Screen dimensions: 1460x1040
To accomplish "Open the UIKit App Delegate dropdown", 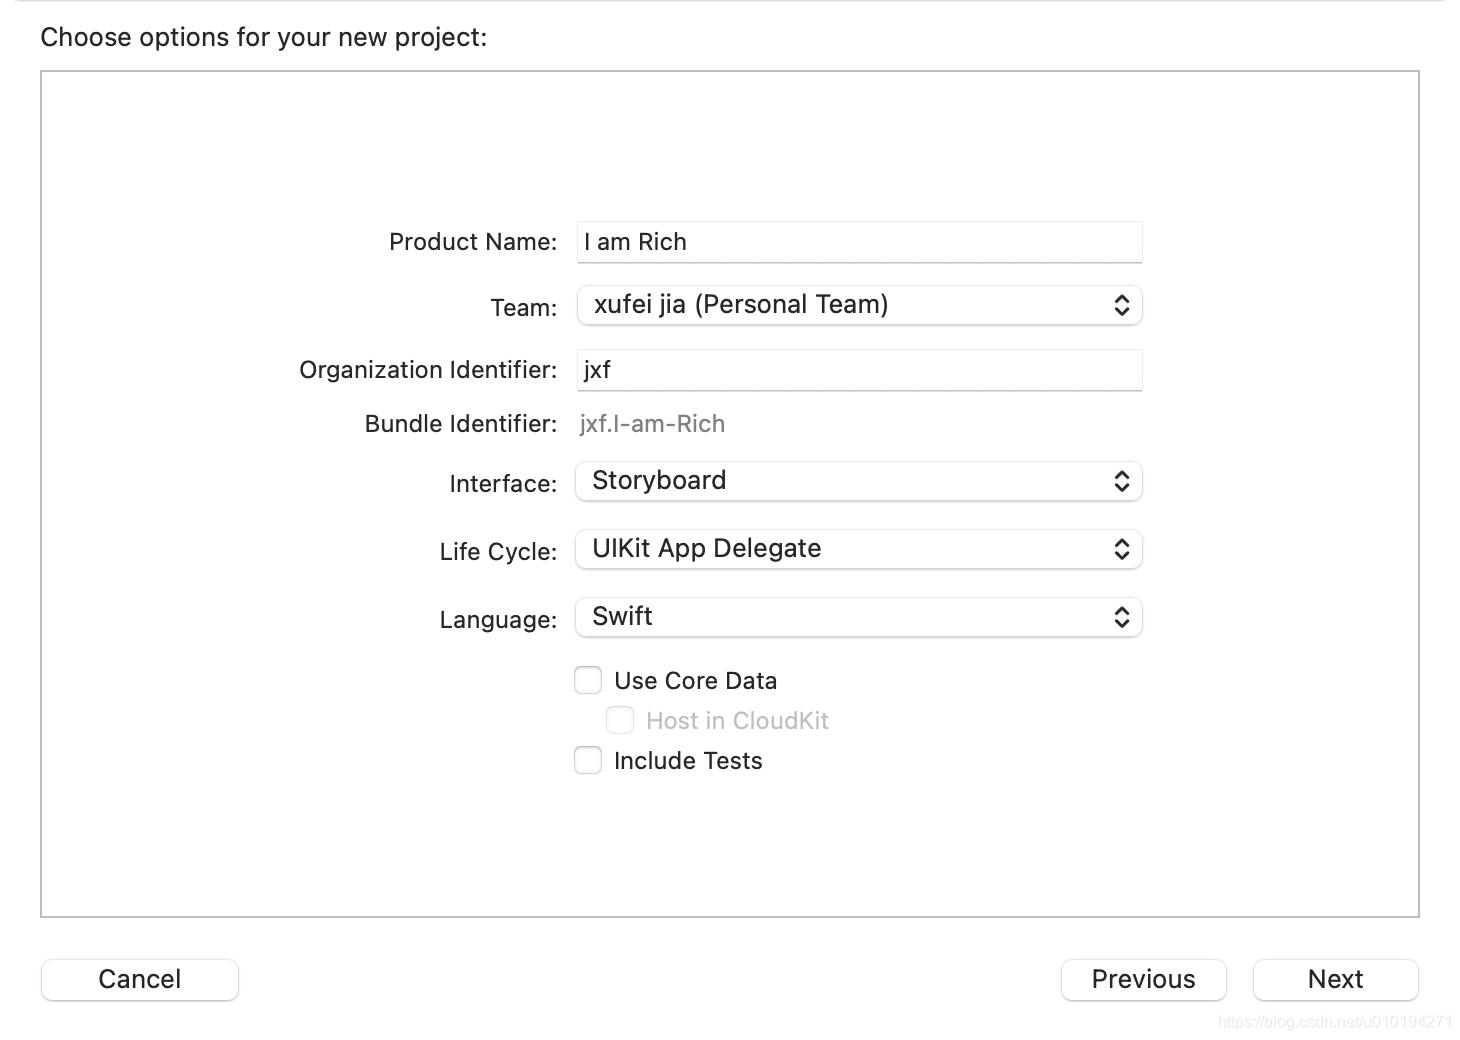I will (858, 549).
